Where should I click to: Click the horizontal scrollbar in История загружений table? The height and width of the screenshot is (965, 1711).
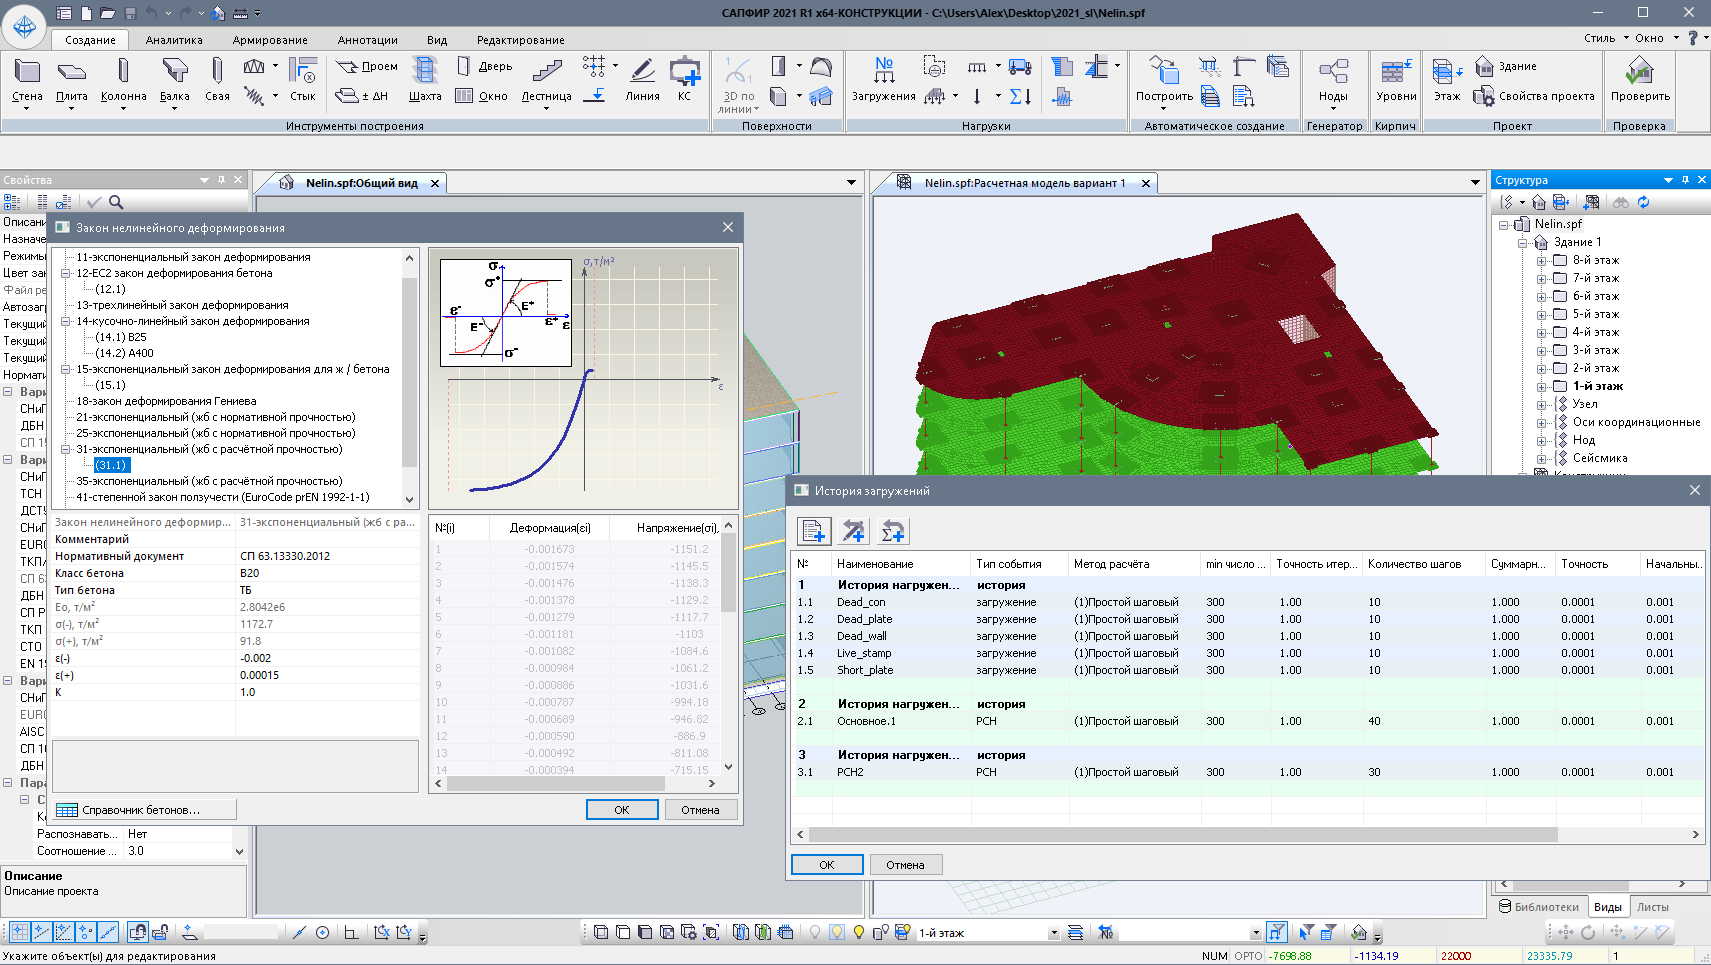1180,834
